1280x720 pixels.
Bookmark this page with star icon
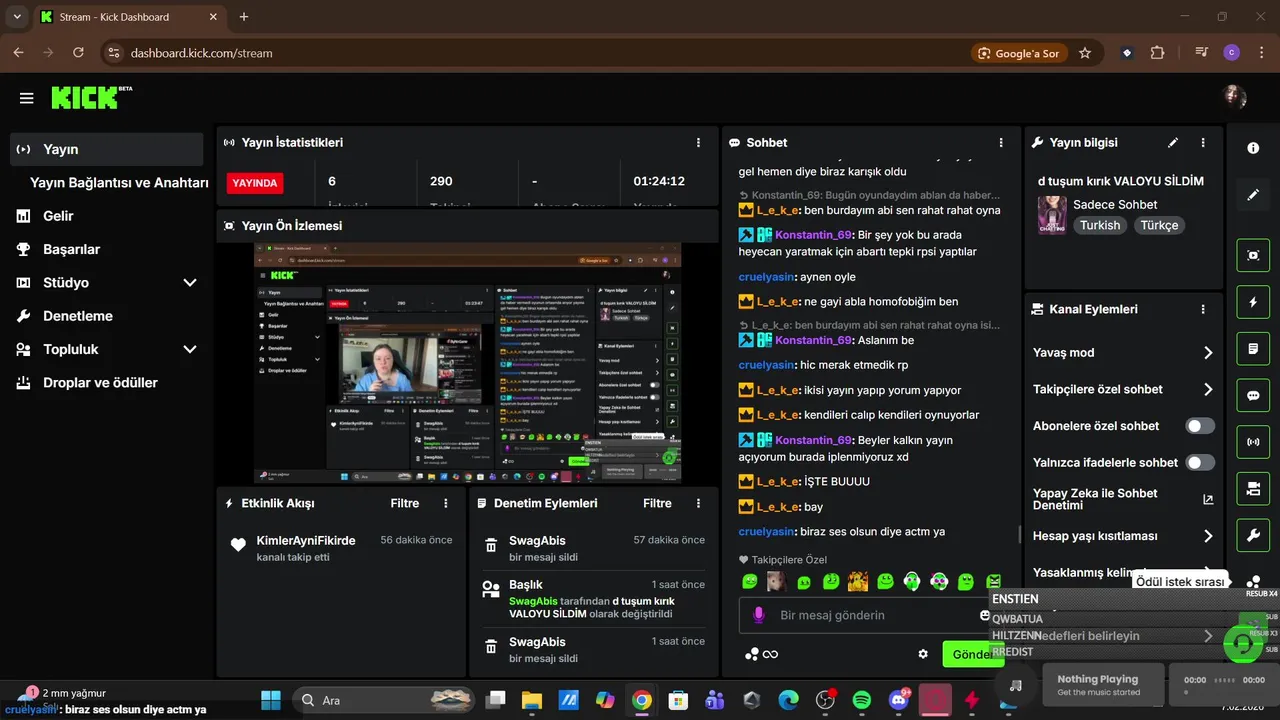(x=1085, y=53)
